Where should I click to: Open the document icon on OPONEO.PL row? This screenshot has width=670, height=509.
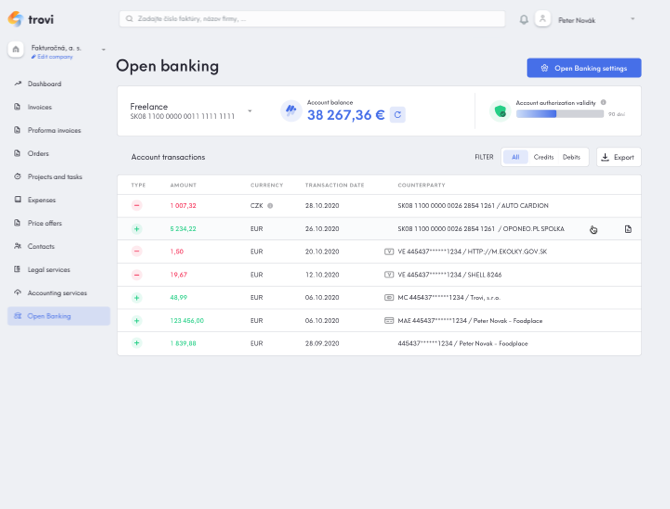628,229
